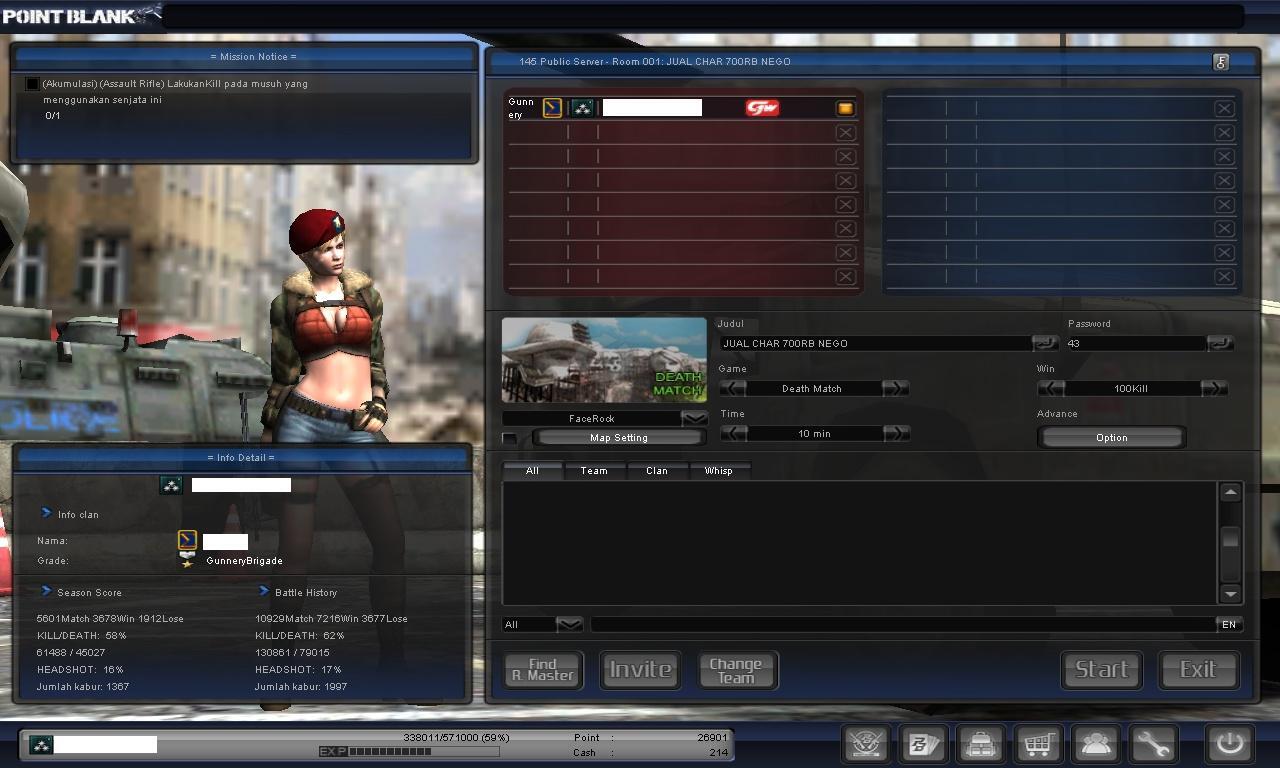Expand the FaceRock map dropdown

[x=693, y=418]
